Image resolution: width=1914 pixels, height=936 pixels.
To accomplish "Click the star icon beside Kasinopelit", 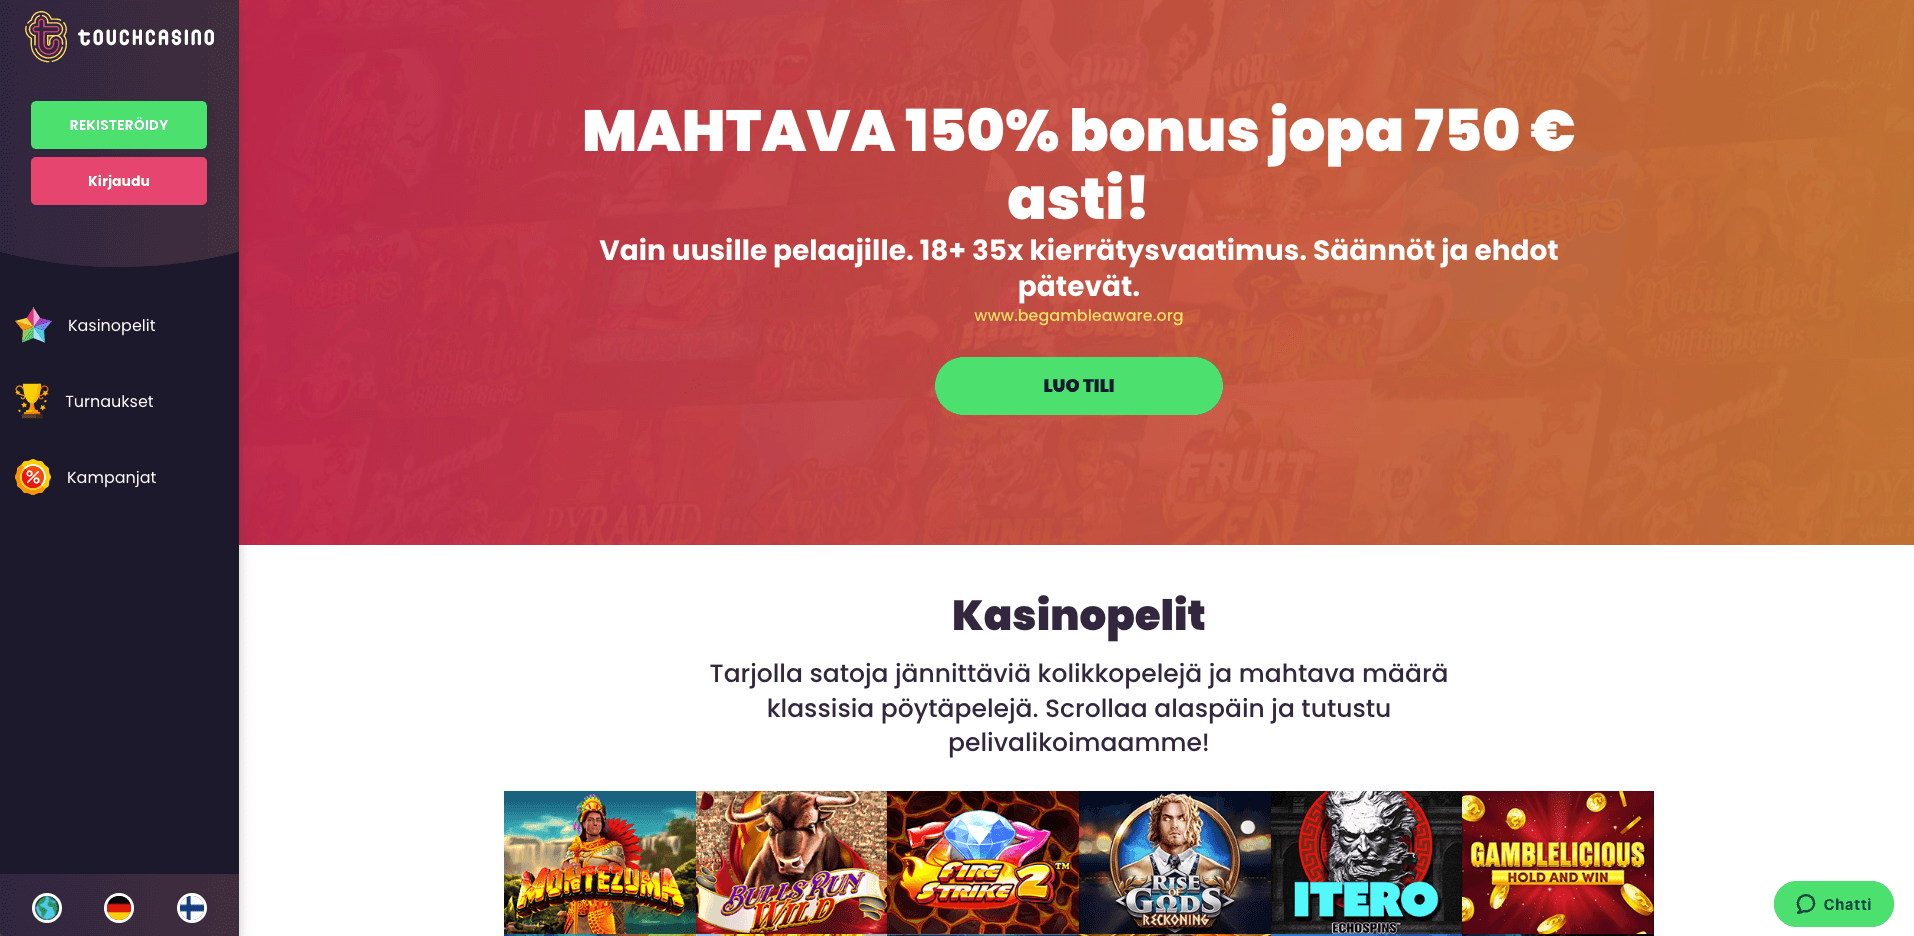I will click(x=34, y=325).
